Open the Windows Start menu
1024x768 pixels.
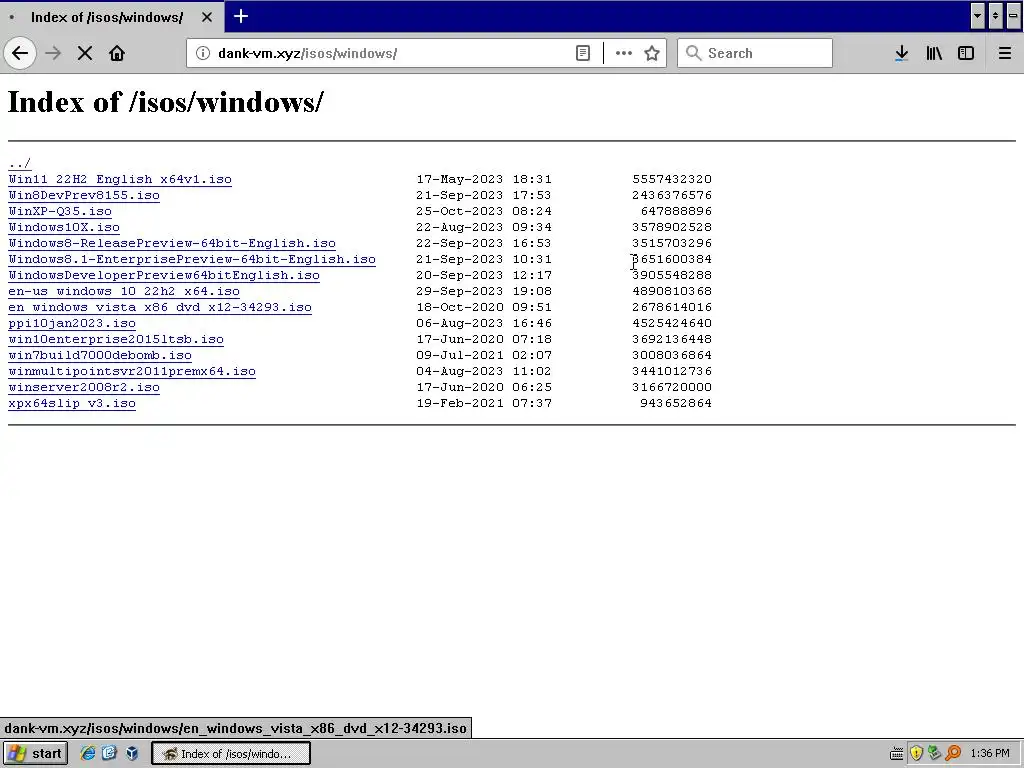tap(35, 754)
